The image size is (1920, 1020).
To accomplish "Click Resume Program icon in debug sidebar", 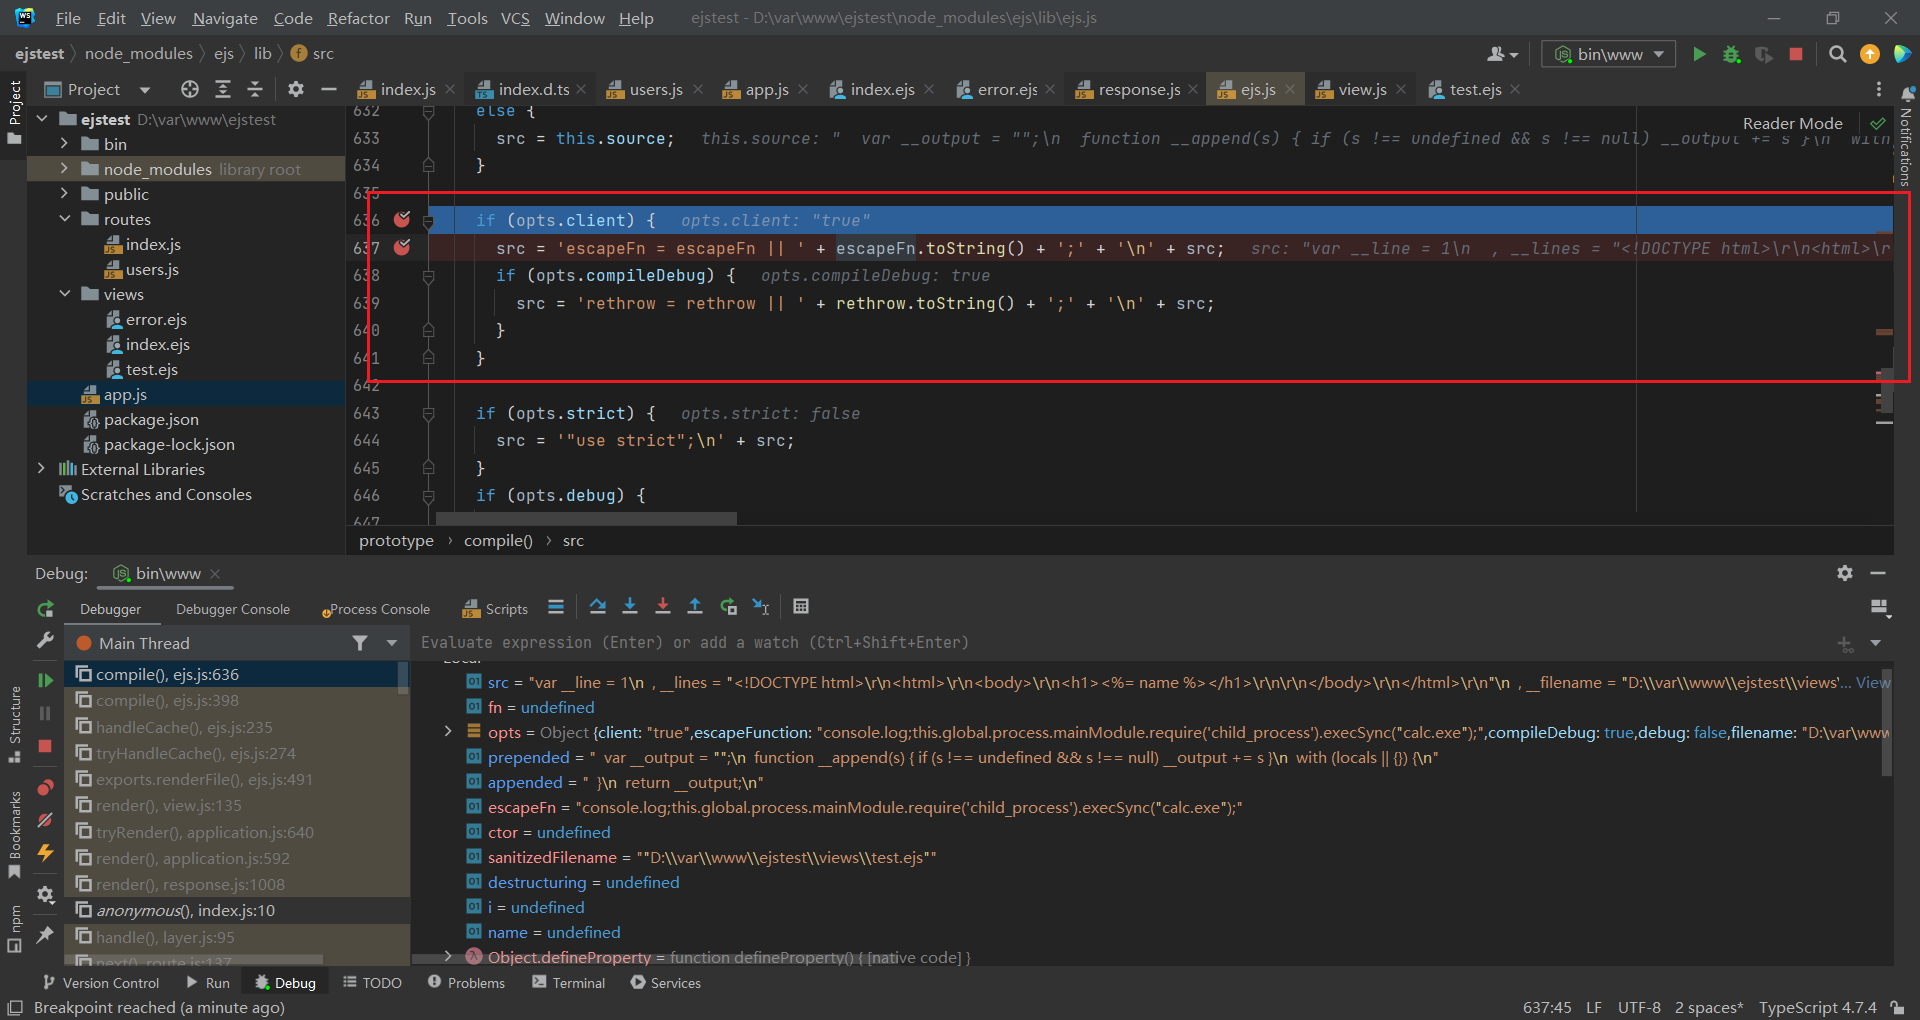I will click(45, 680).
